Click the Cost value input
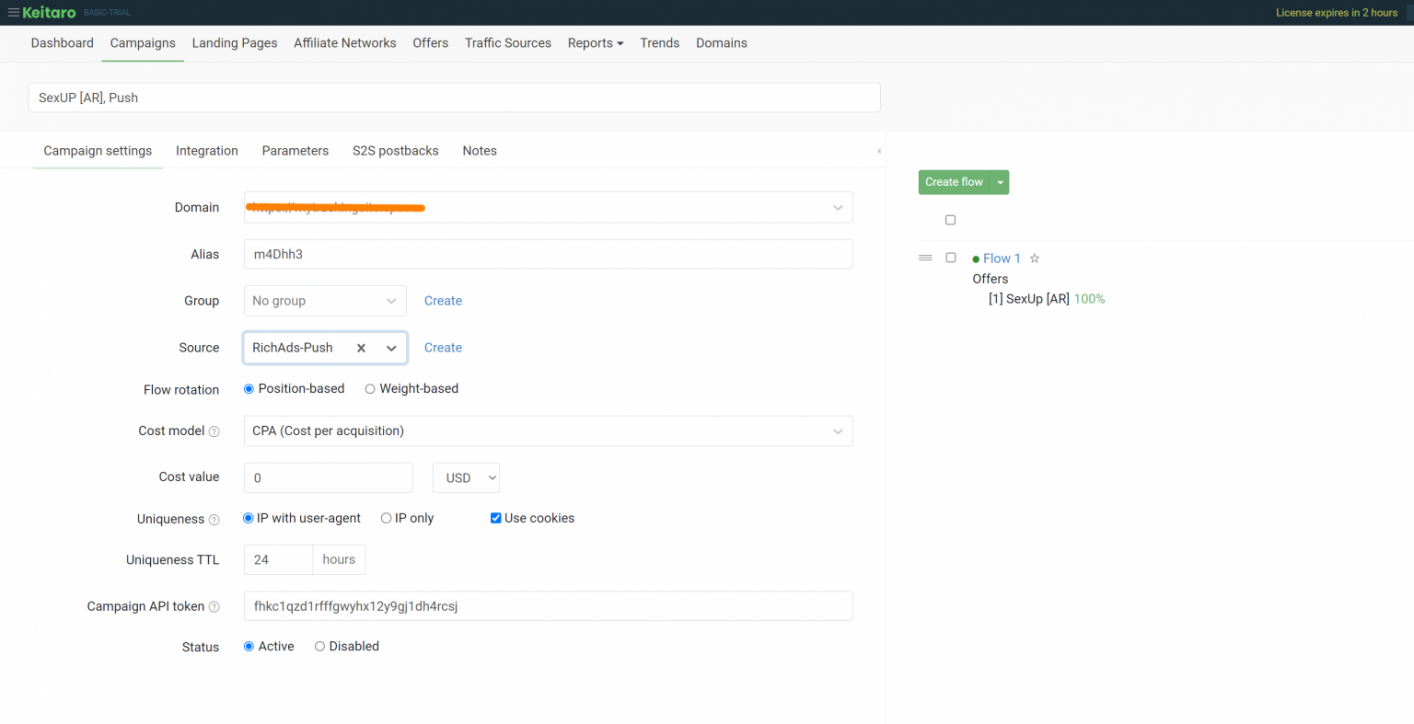 pos(328,478)
